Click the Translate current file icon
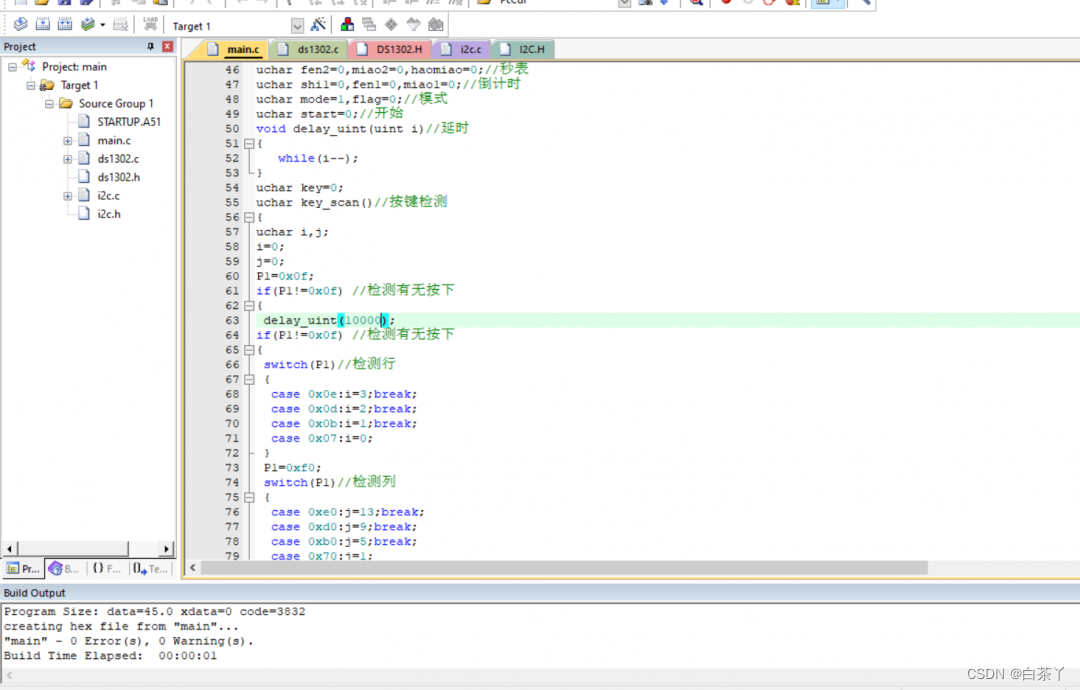Viewport: 1080px width, 690px height. [x=20, y=25]
